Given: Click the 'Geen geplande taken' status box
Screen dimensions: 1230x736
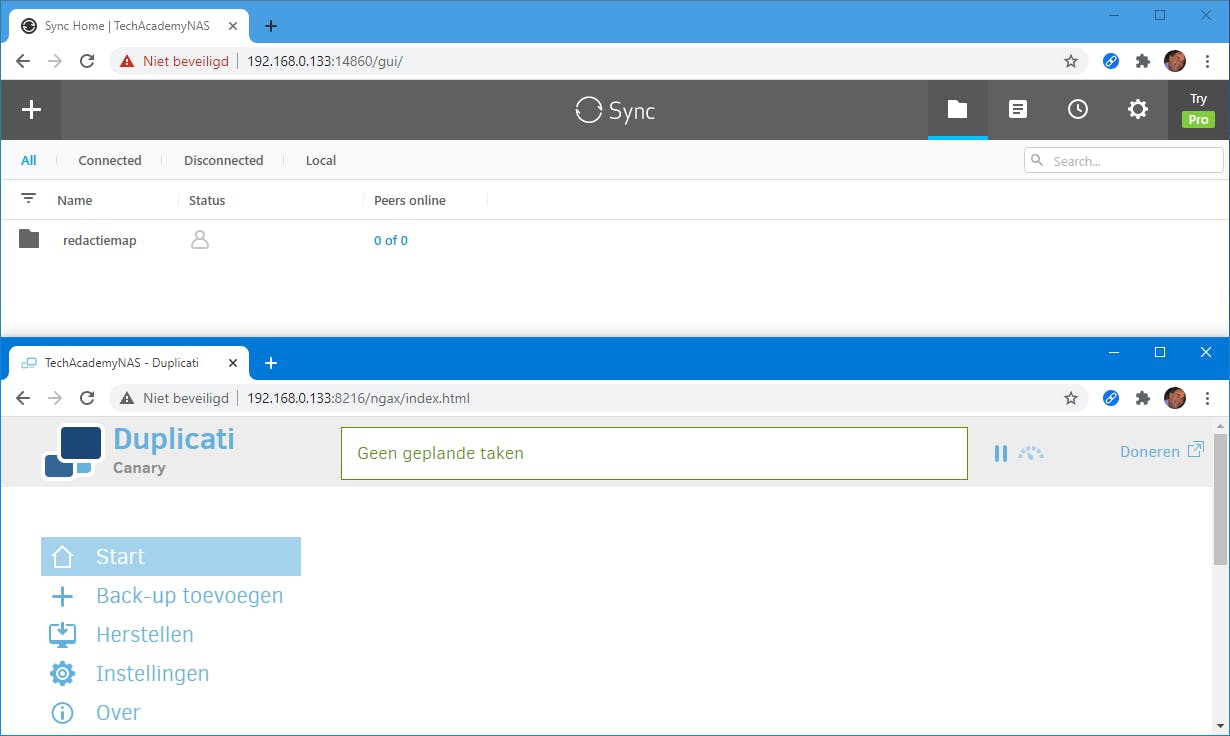Looking at the screenshot, I should tap(654, 453).
